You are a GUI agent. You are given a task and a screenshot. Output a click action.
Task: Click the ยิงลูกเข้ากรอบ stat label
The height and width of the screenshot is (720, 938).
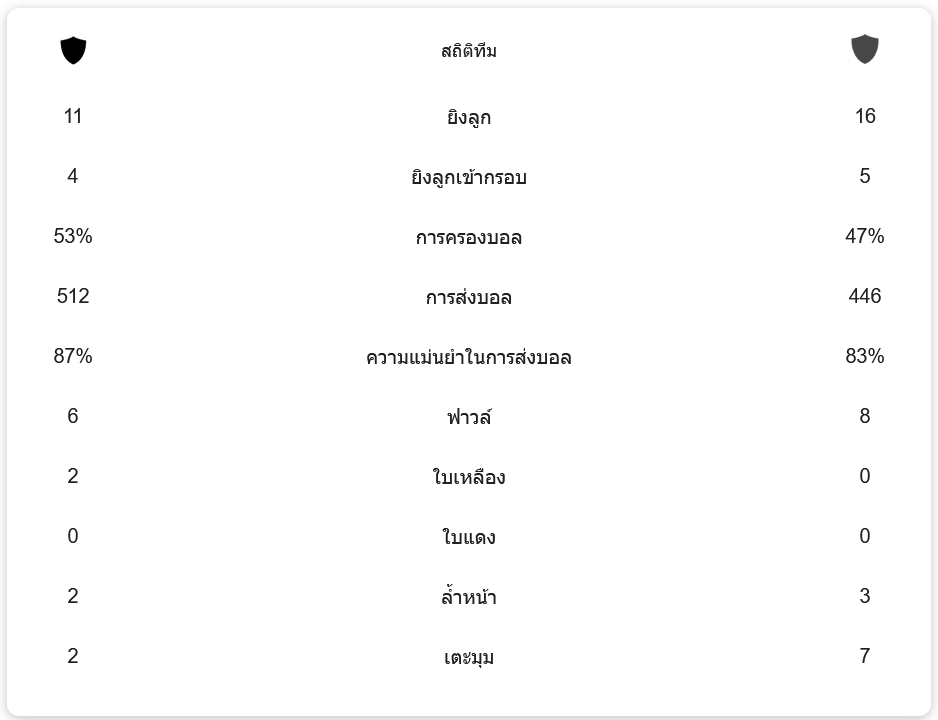[x=469, y=177]
